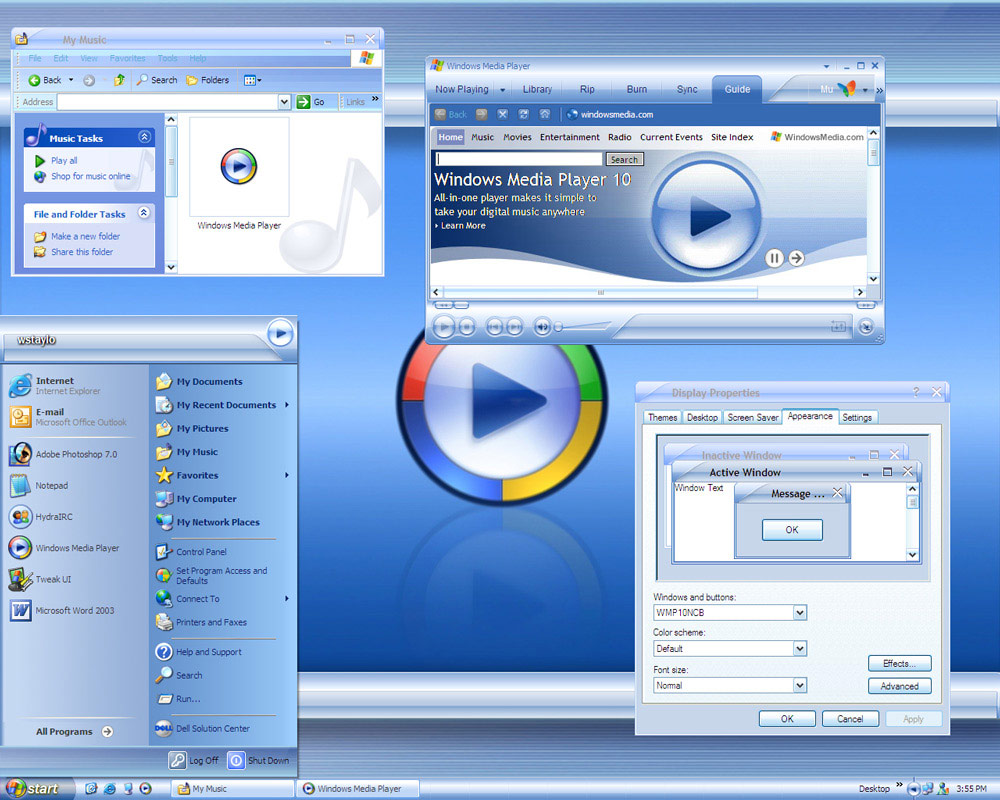Expand the Favorites submenu in Start menu
The height and width of the screenshot is (800, 1000).
(x=287, y=475)
